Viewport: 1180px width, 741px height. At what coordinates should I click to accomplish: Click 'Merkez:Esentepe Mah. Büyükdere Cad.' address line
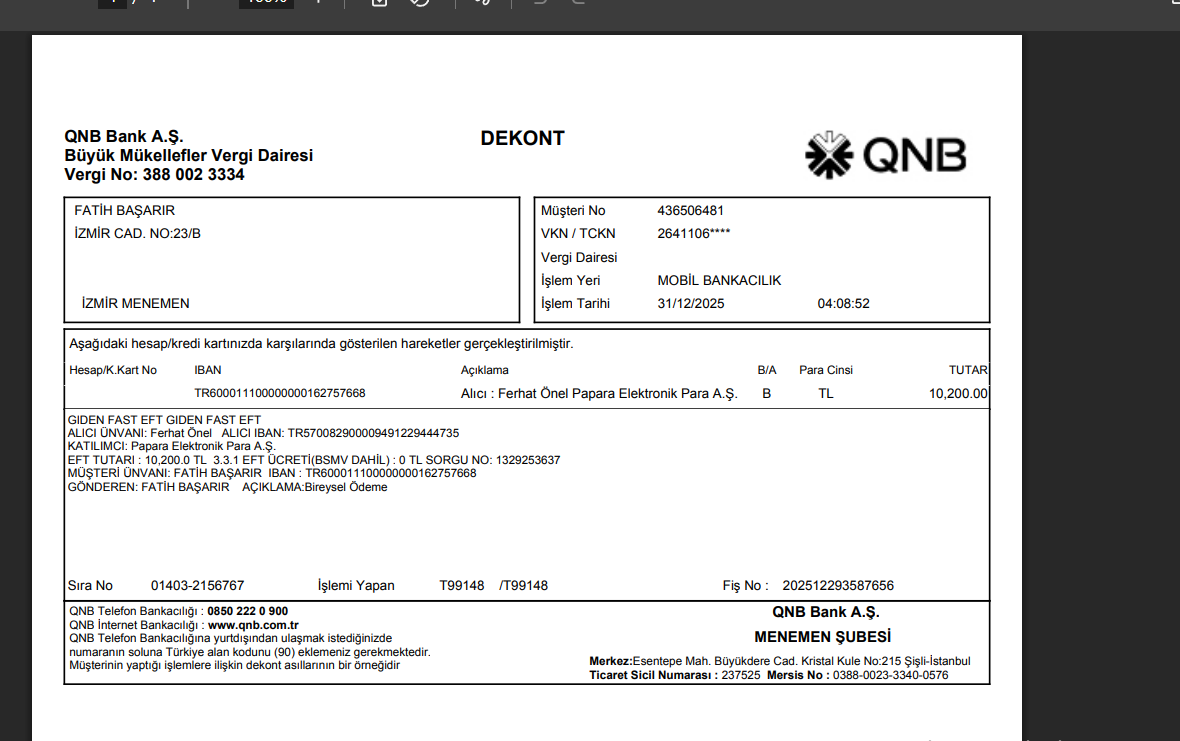(x=780, y=661)
